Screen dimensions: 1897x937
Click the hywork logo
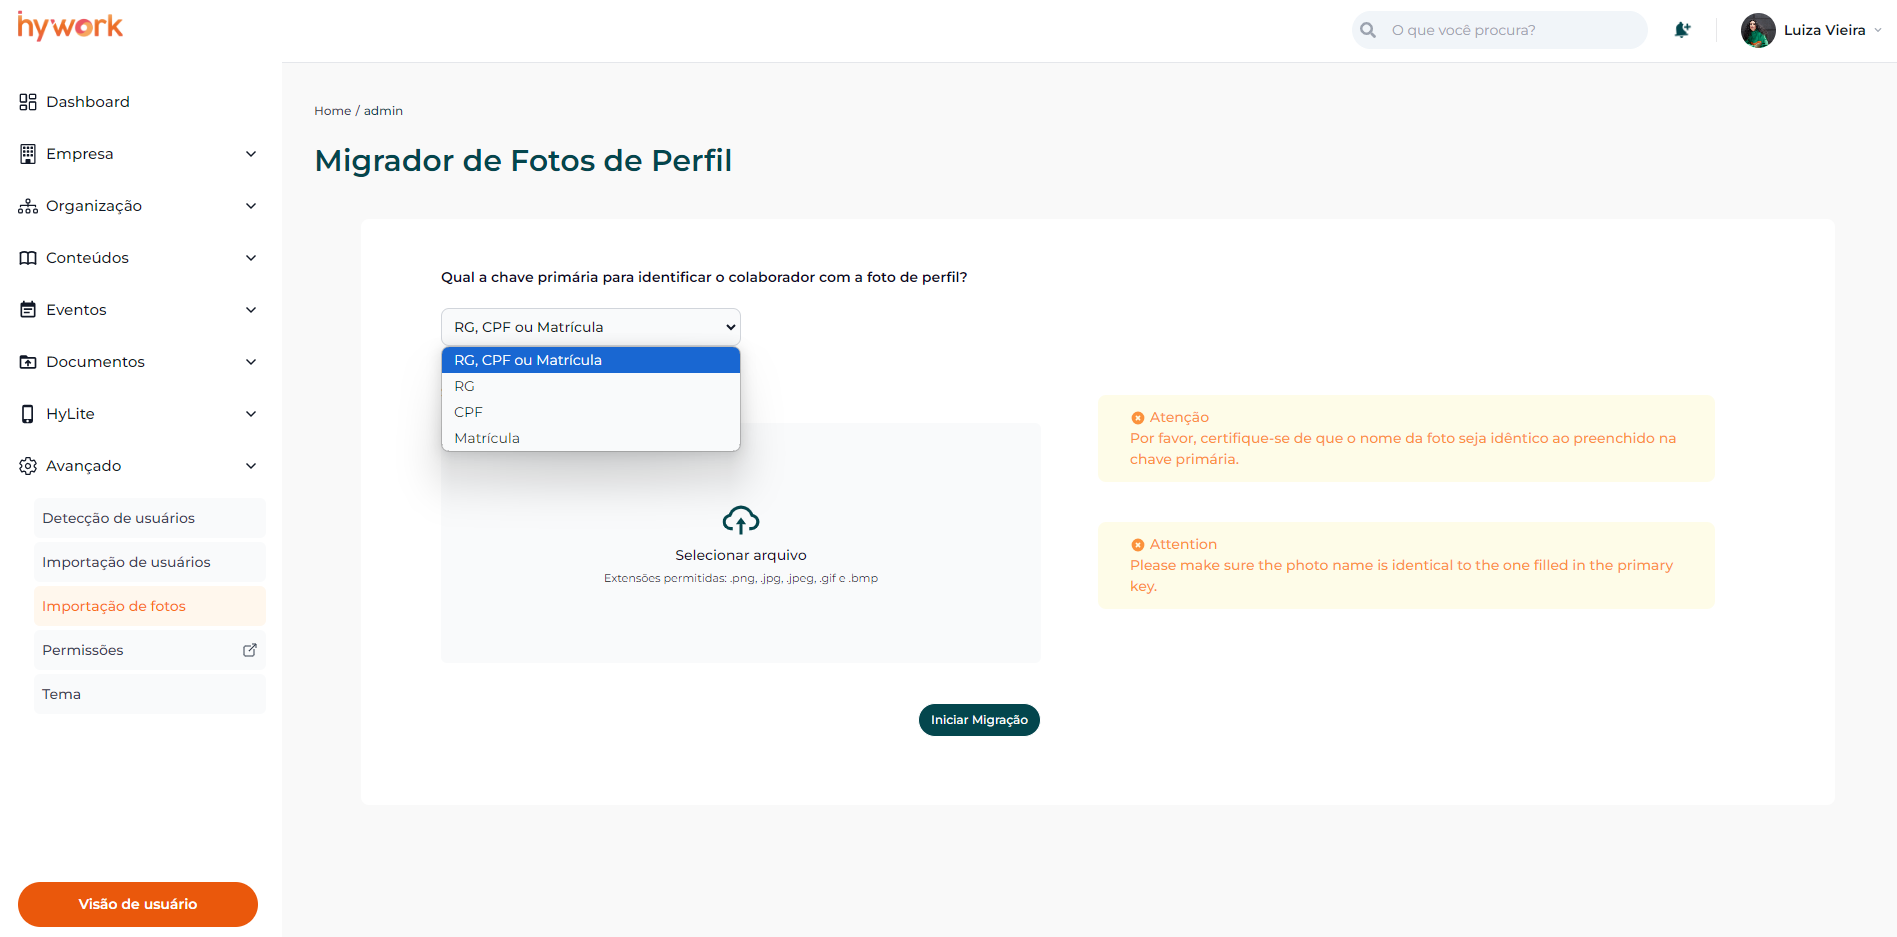[x=70, y=27]
